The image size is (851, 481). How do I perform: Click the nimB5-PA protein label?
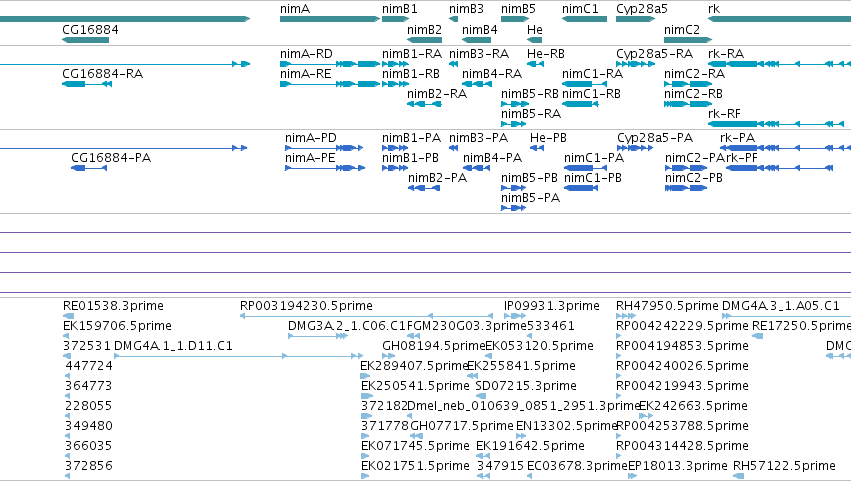[530, 198]
